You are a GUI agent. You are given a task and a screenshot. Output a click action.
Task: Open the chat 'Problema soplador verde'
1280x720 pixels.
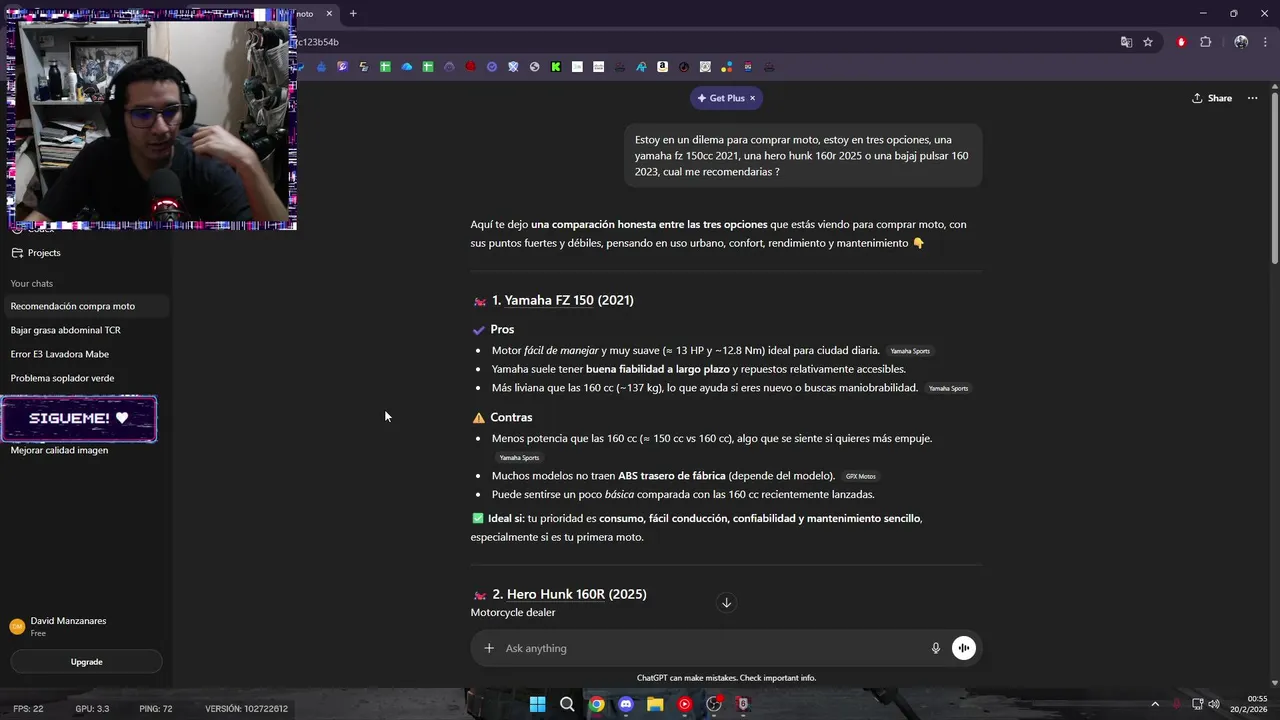point(62,378)
